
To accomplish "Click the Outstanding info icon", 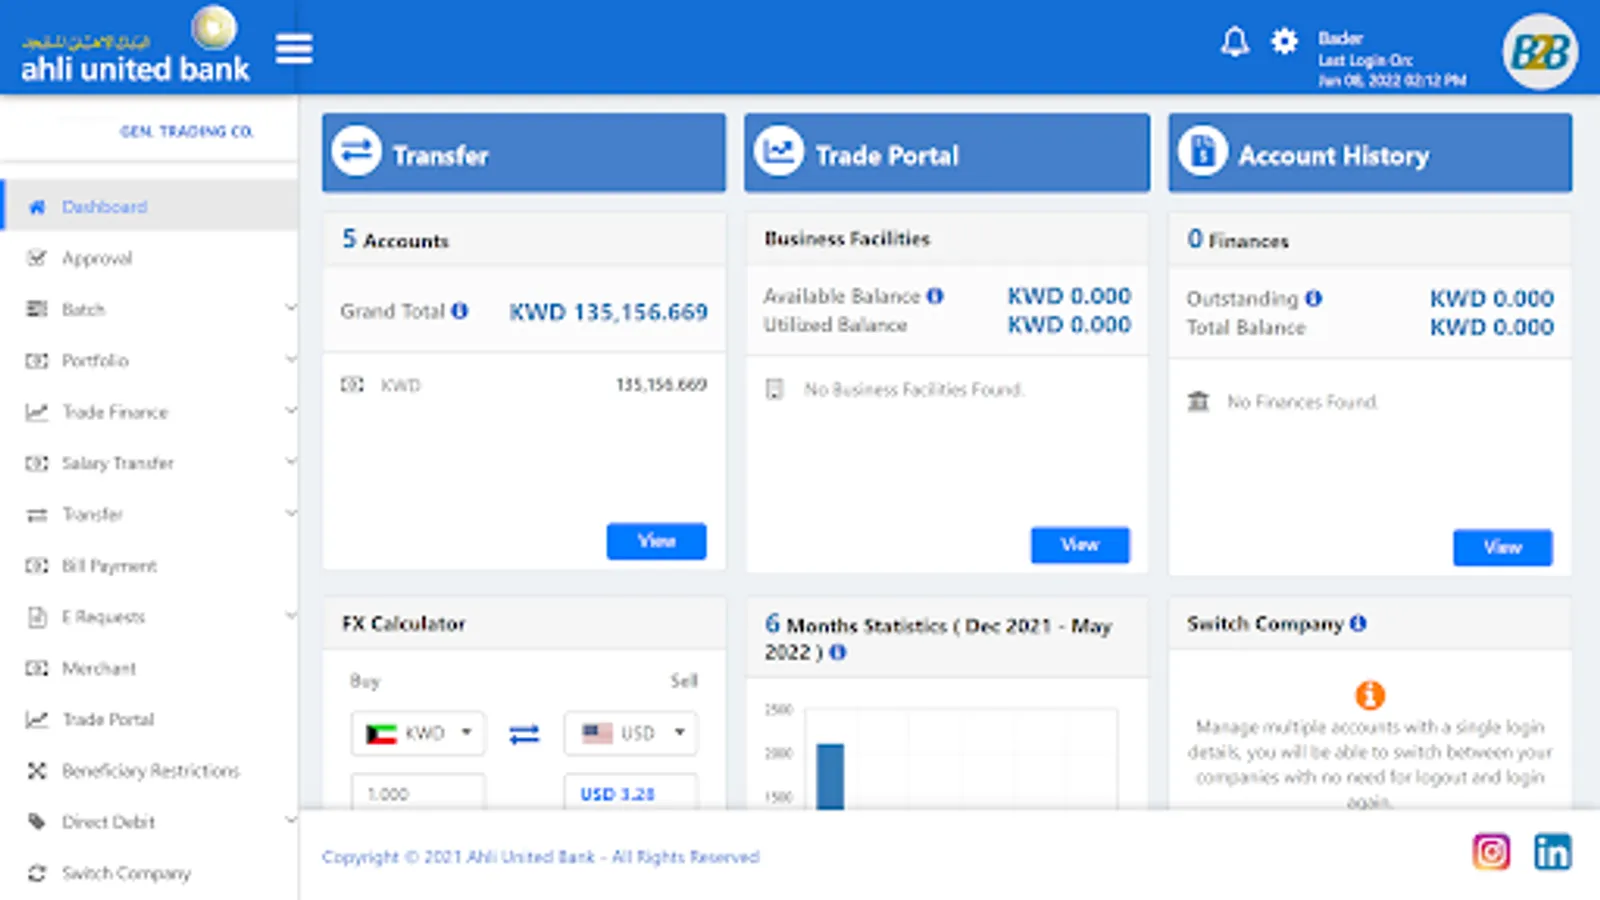I will click(x=1313, y=298).
